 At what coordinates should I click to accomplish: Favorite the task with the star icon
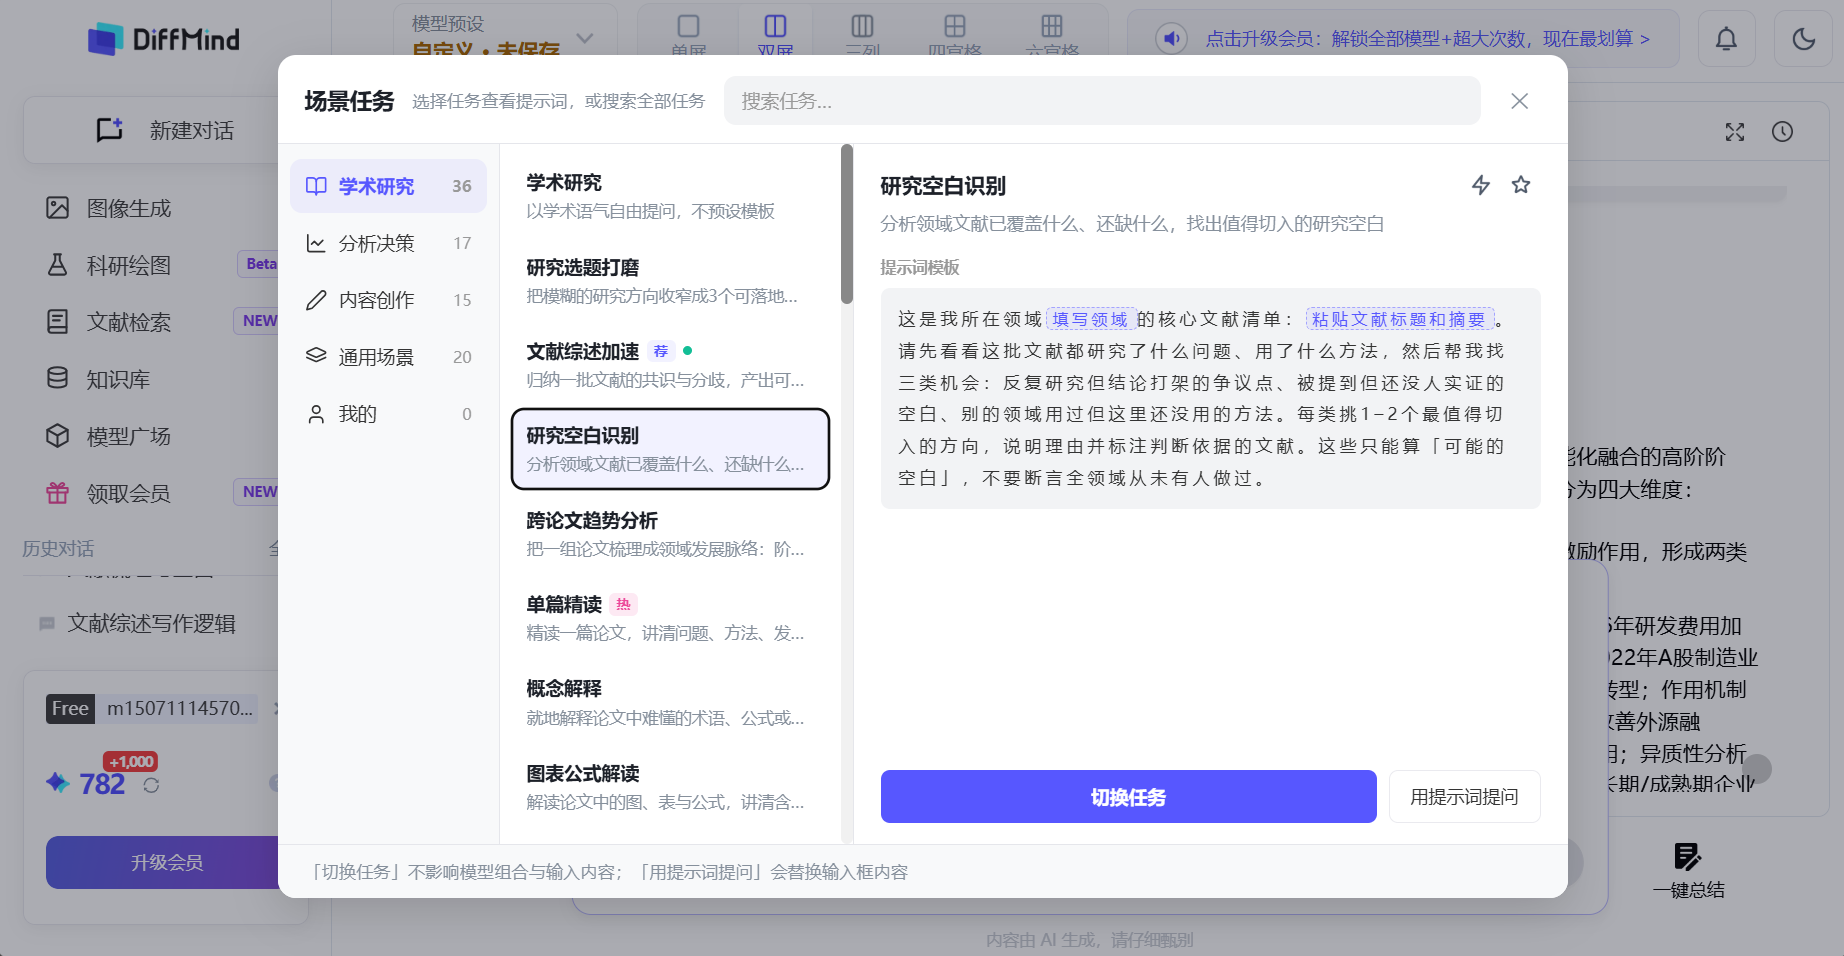(1521, 185)
